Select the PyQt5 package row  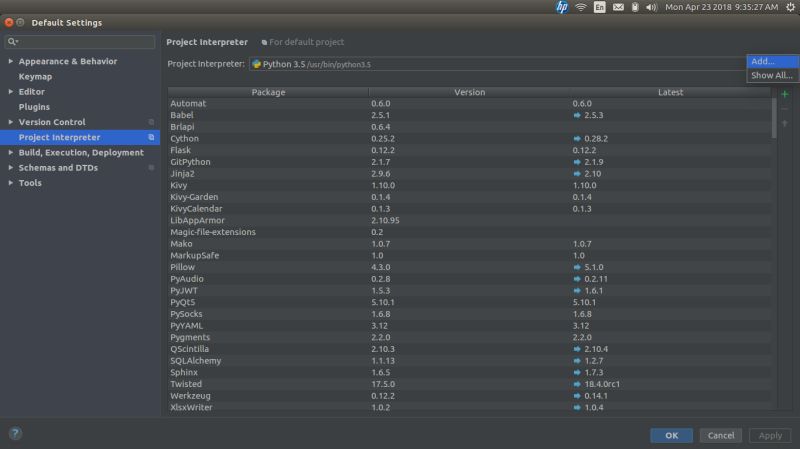(x=469, y=303)
